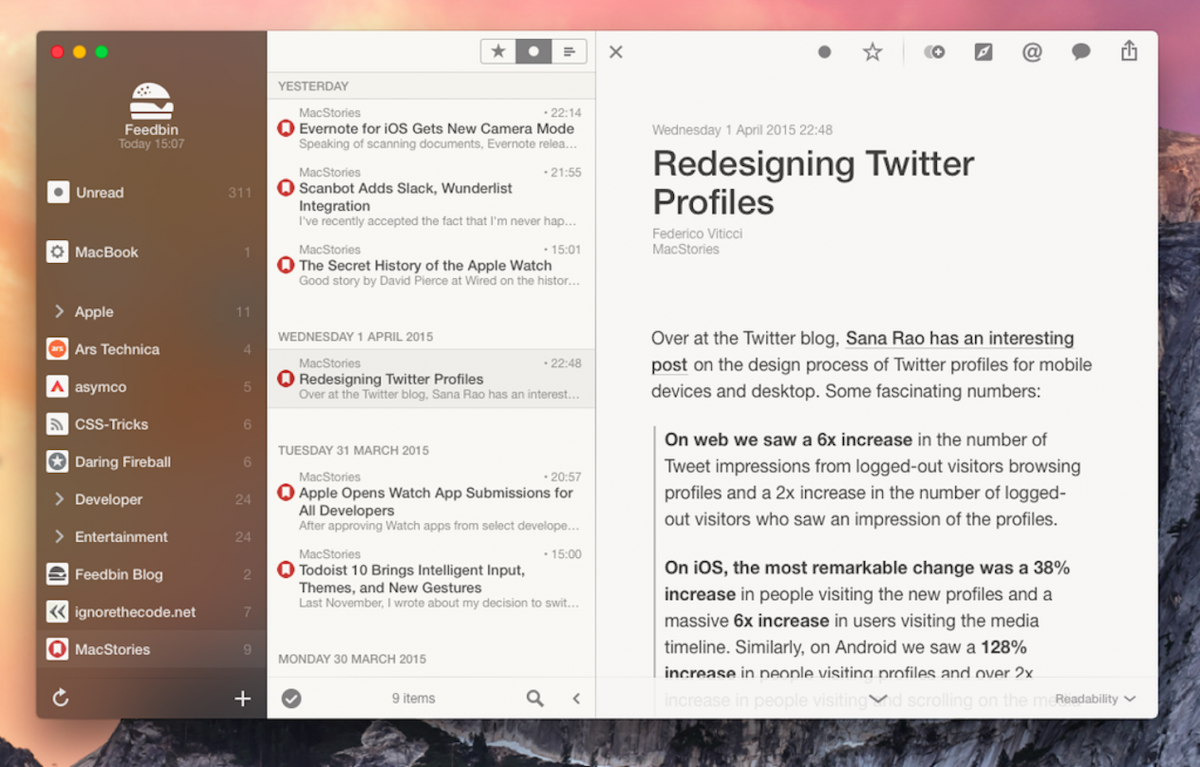
Task: Open the search in the article list
Action: click(535, 698)
